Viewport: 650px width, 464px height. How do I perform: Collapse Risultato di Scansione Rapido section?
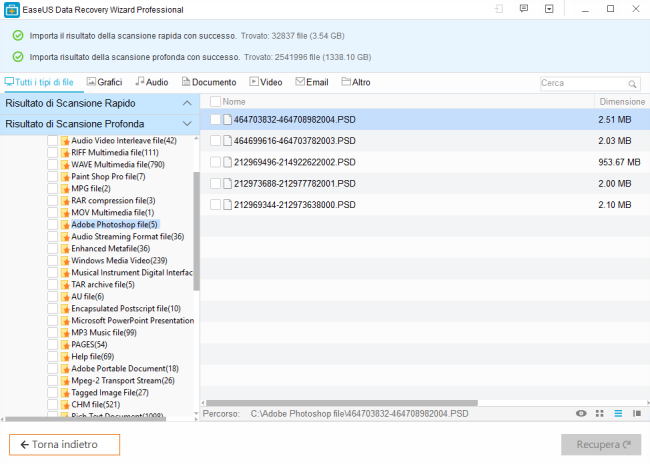click(187, 103)
